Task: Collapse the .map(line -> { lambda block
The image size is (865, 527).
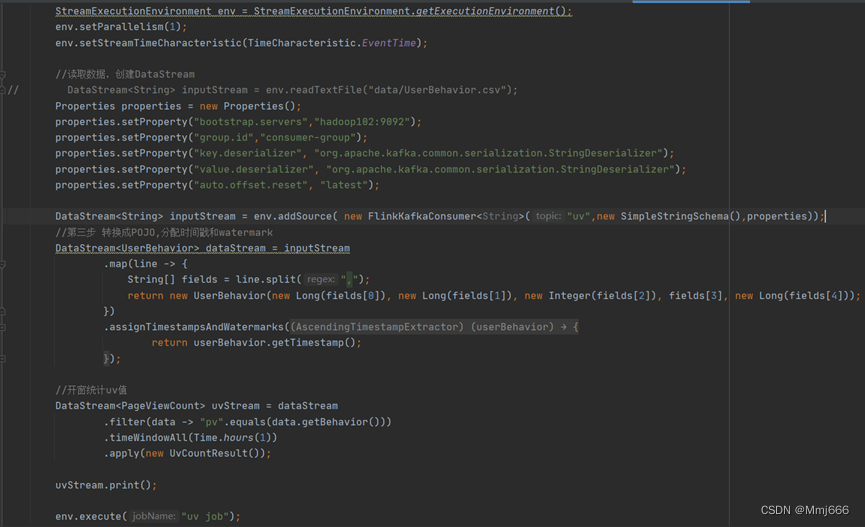Action: click(3, 264)
